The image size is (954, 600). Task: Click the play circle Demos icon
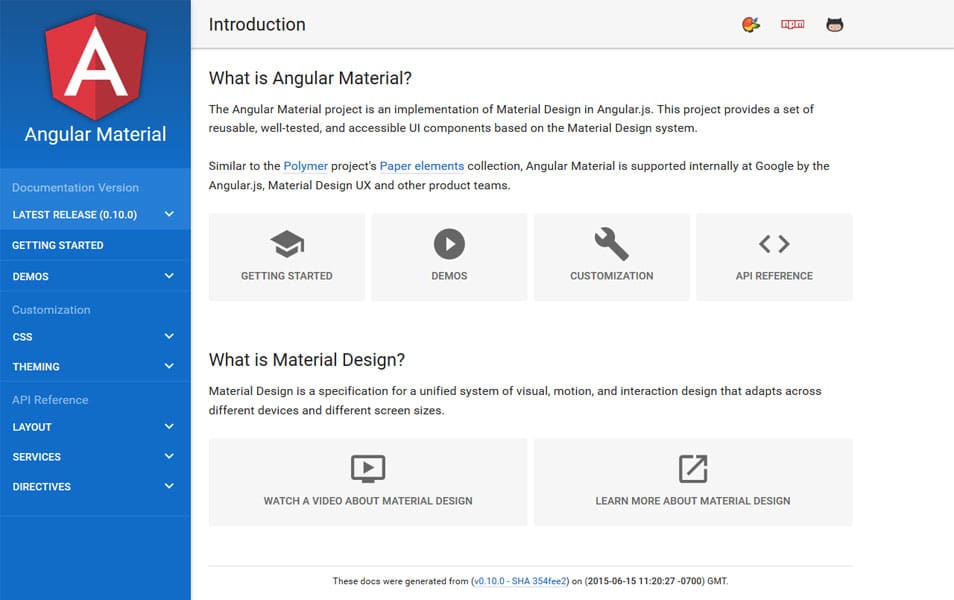(x=449, y=244)
